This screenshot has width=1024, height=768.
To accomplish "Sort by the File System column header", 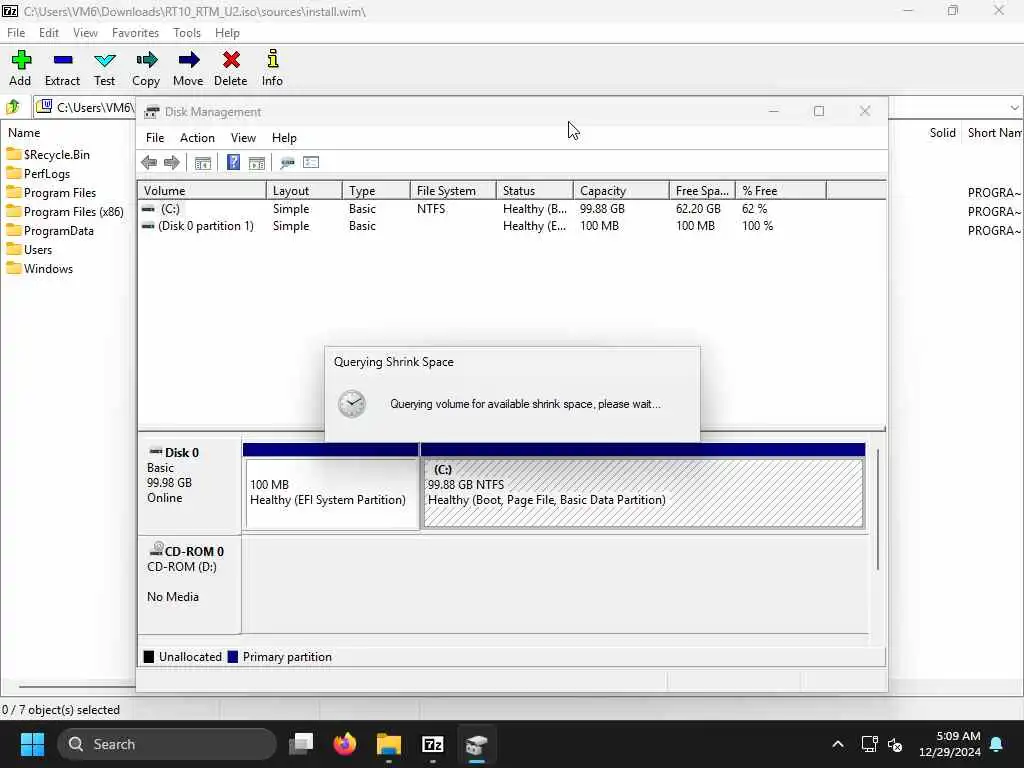I will coord(453,191).
